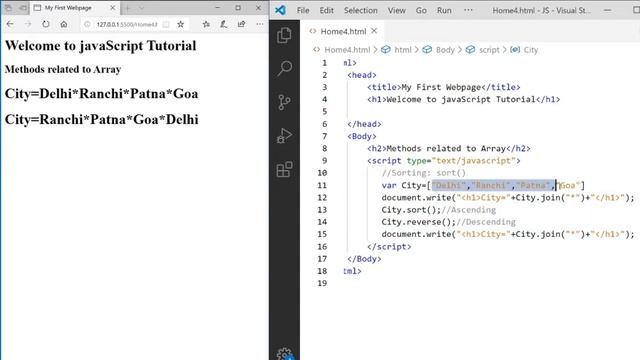The height and width of the screenshot is (360, 640).
Task: Click the script type attribute on line 9
Action: (x=461, y=161)
